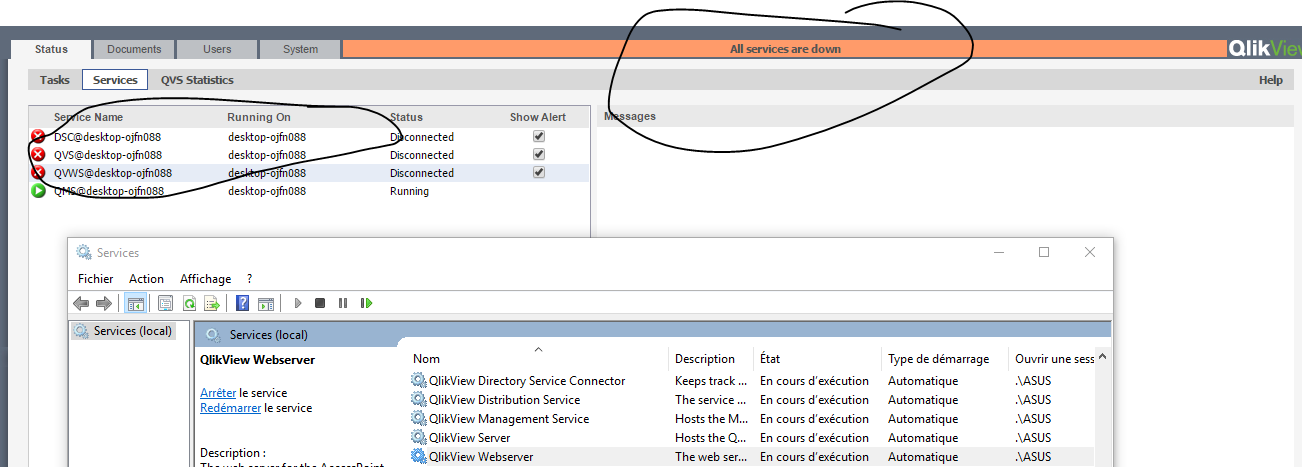Click the Arrêter le service link
Viewport: 1302px width, 467px height.
coord(218,393)
